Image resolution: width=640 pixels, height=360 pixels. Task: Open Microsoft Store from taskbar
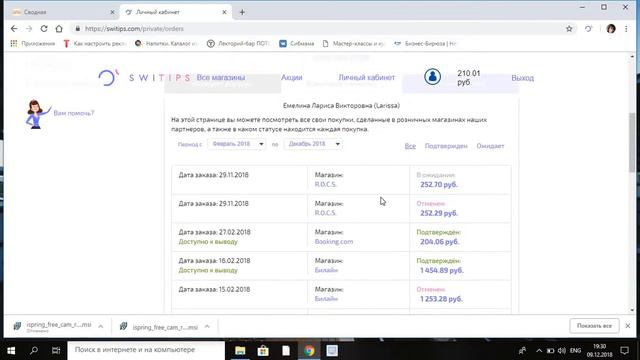[263, 350]
